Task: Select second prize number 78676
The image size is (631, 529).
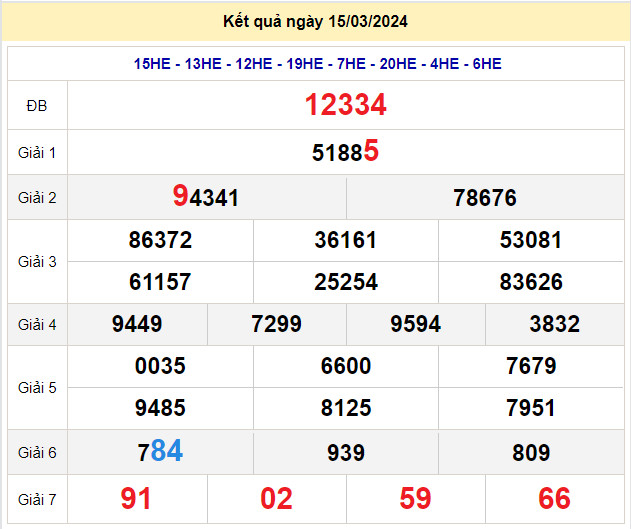Action: [x=485, y=198]
